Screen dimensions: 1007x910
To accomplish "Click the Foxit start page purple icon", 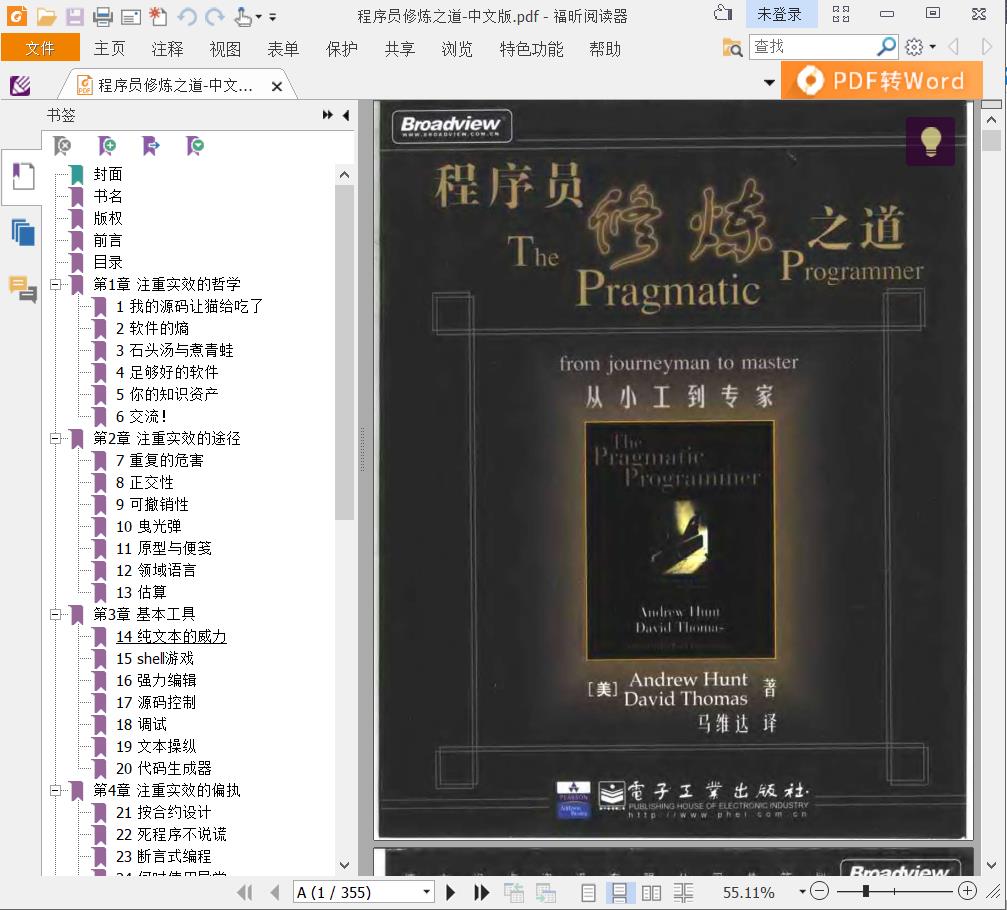I will pyautogui.click(x=21, y=85).
